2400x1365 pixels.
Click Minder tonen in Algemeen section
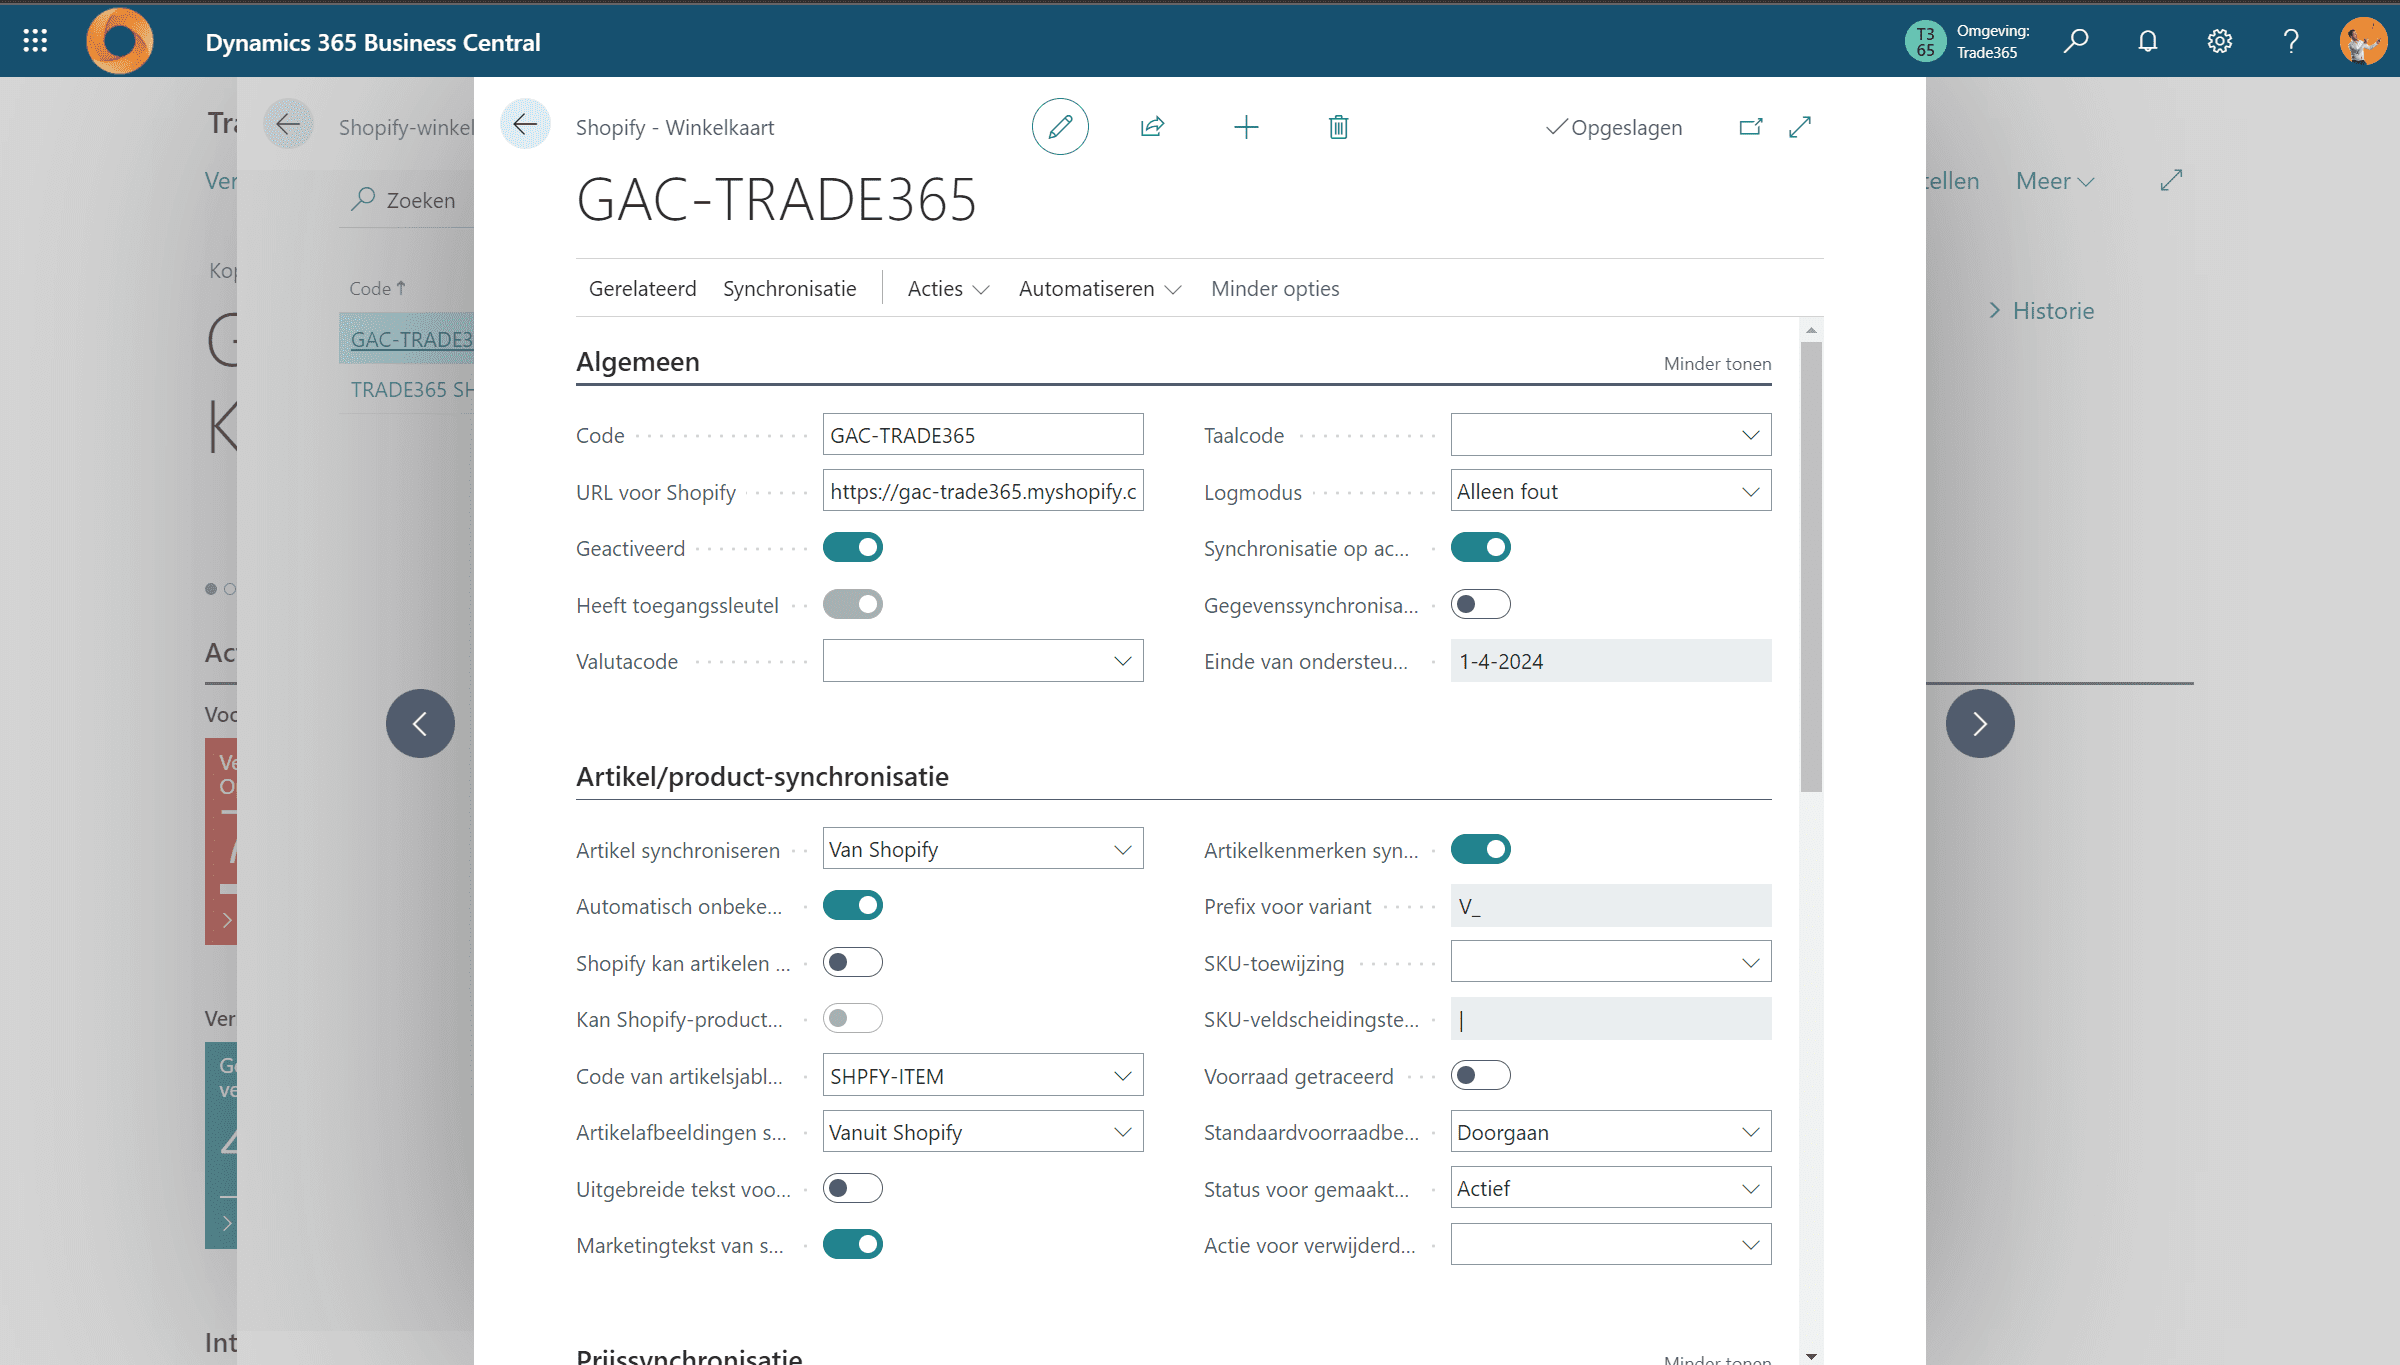pos(1717,363)
